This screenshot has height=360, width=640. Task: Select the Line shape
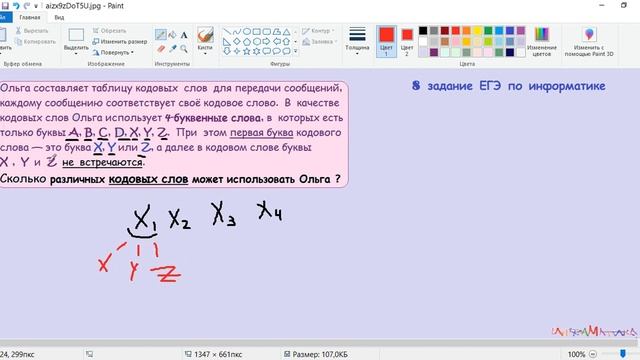click(227, 31)
